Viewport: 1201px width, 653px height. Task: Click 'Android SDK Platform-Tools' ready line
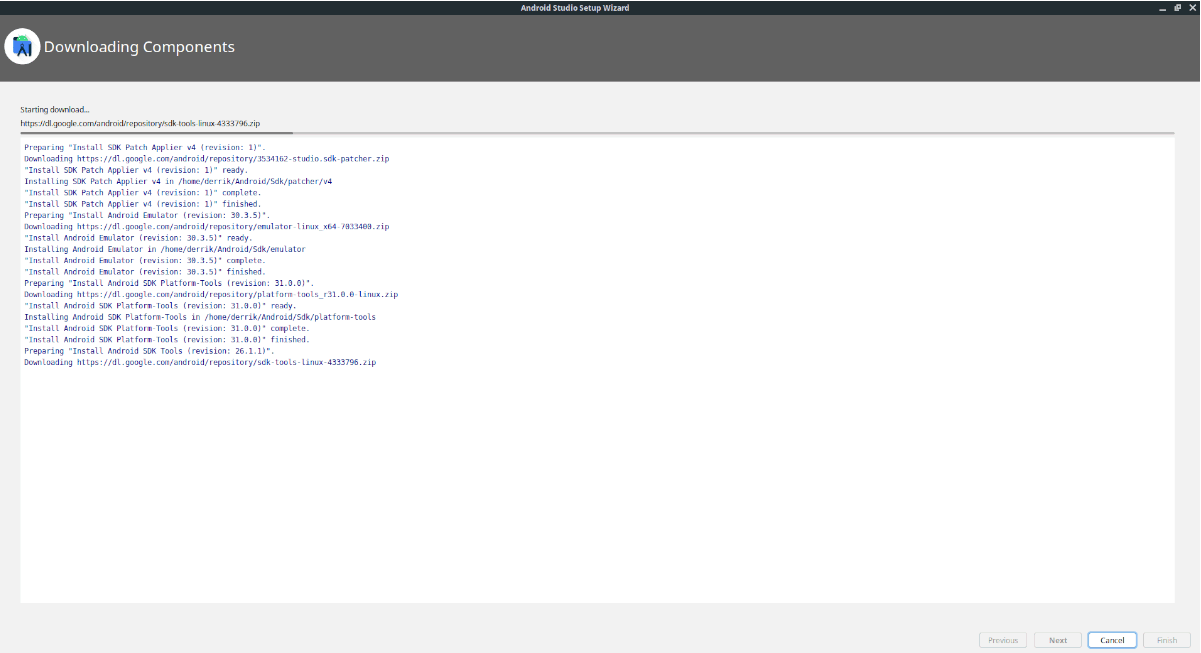[x=160, y=306]
